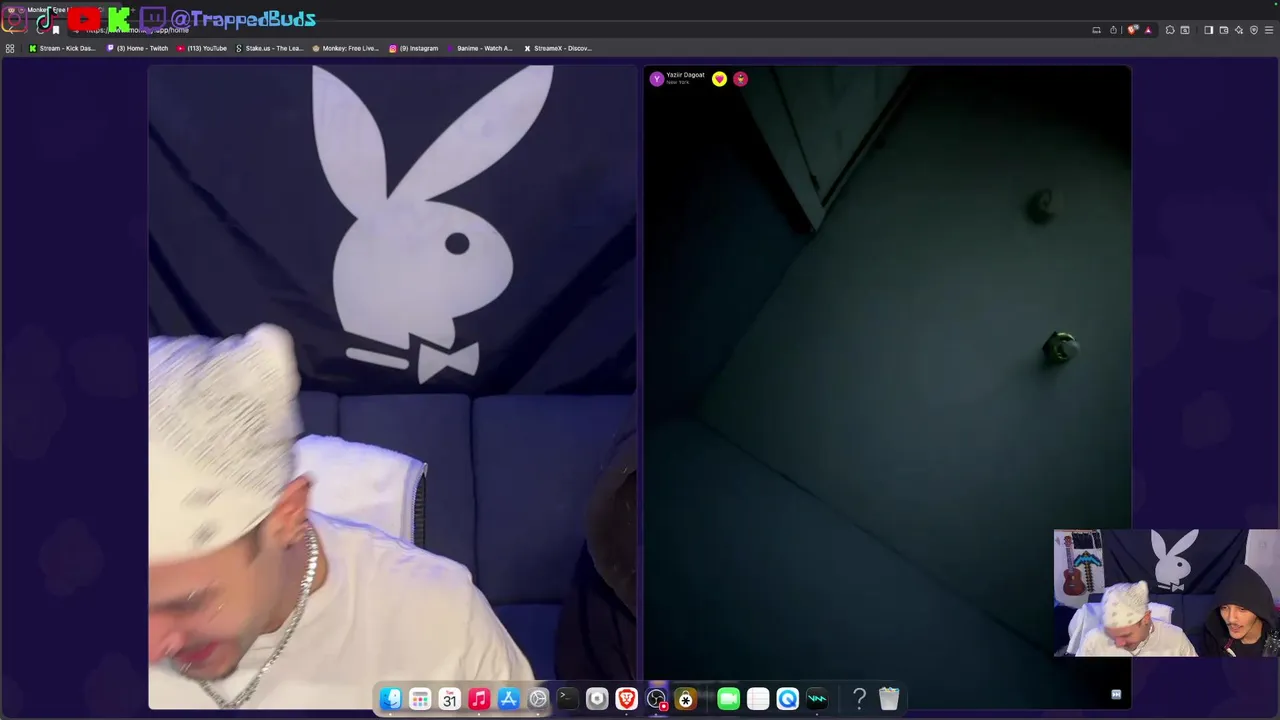Open Finder from the dock

[391, 699]
